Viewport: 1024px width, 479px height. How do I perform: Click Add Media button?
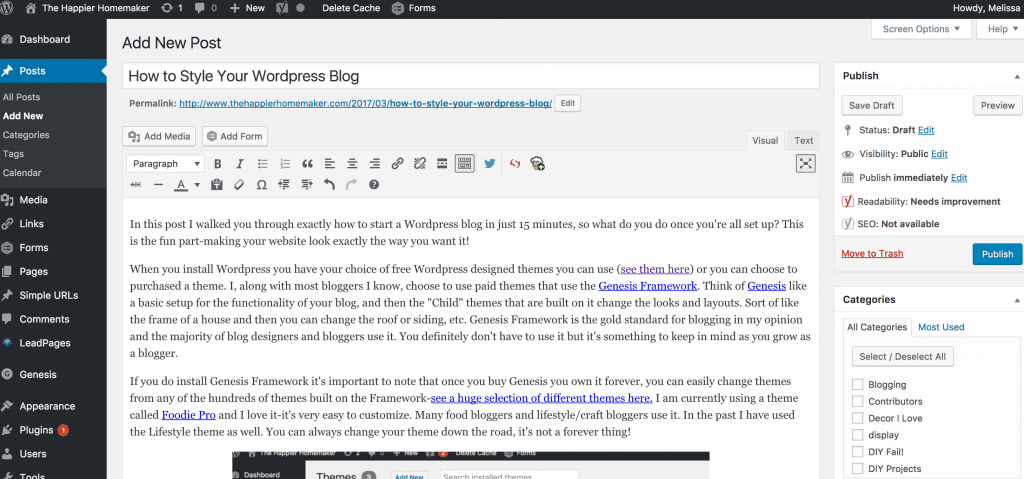point(159,137)
